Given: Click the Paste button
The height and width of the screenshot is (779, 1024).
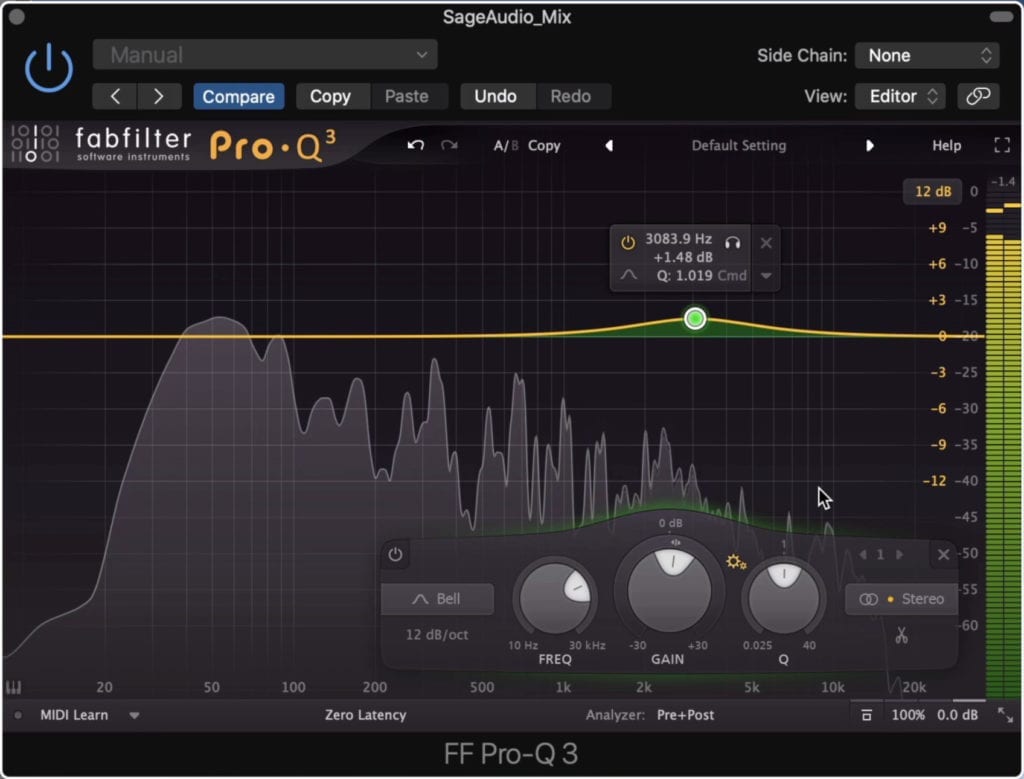Looking at the screenshot, I should tap(407, 97).
